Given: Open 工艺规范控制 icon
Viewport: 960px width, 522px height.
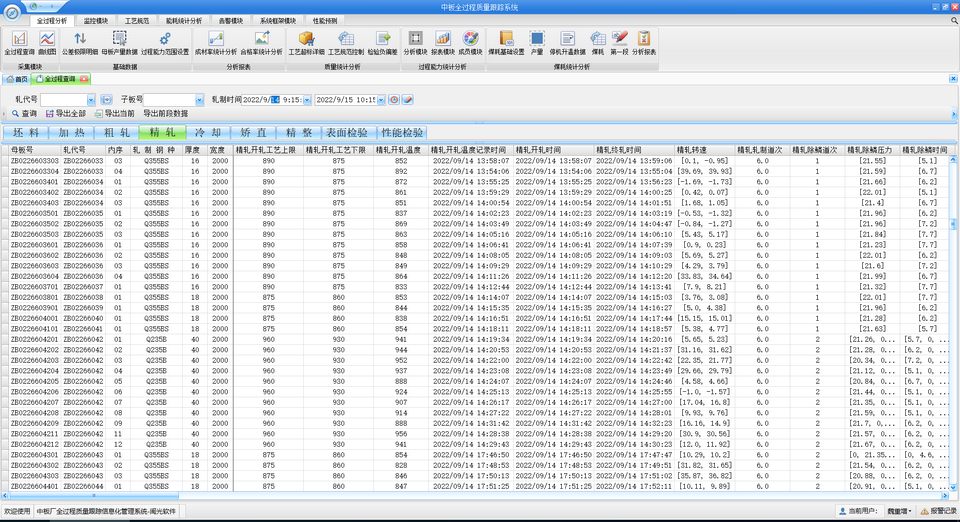Looking at the screenshot, I should click(346, 43).
